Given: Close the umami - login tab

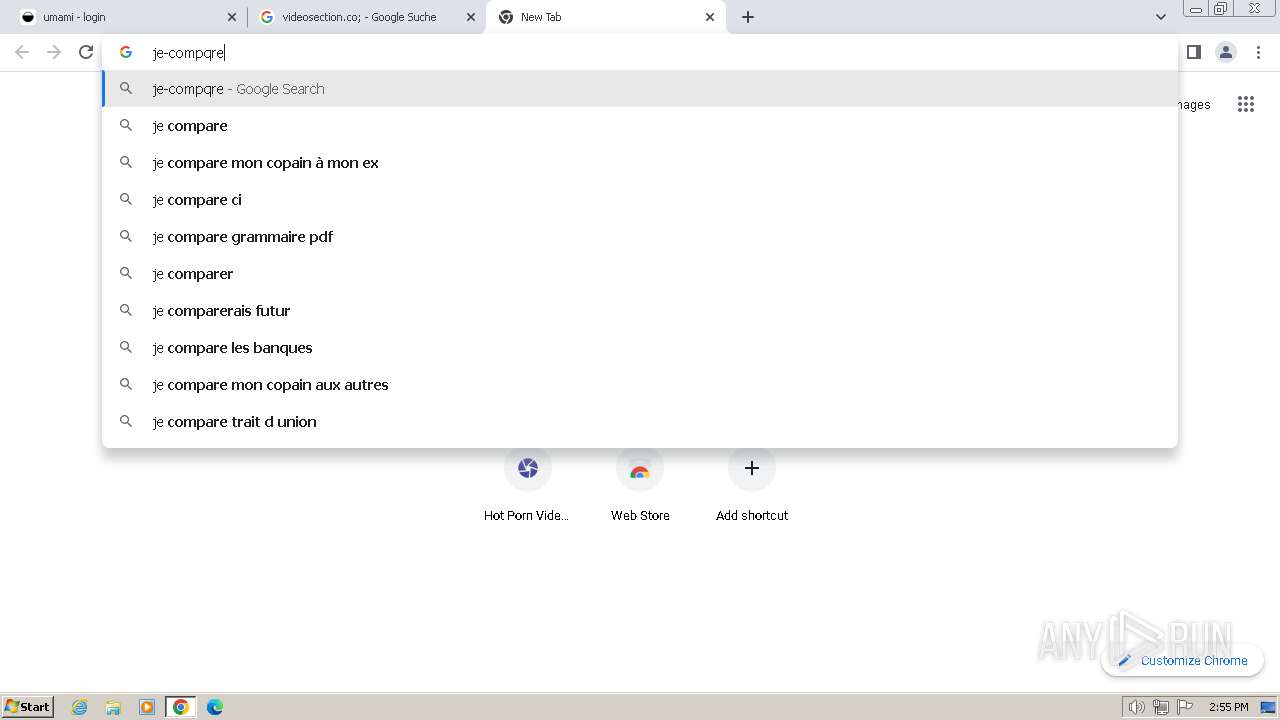Looking at the screenshot, I should [232, 17].
